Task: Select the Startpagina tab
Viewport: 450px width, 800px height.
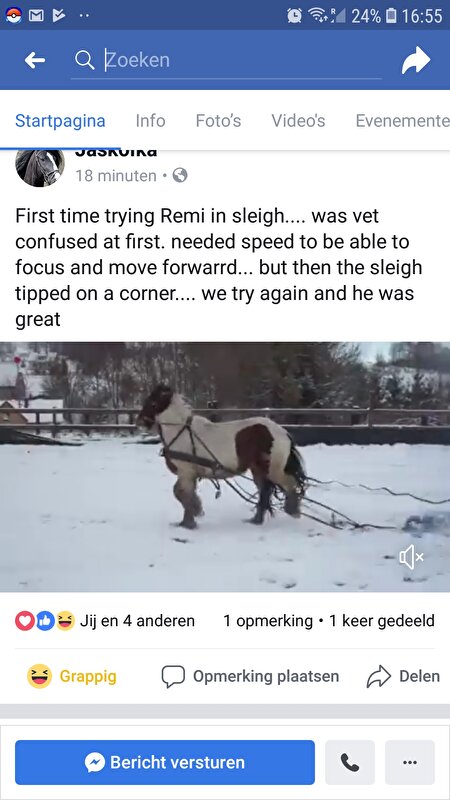Action: (x=60, y=121)
